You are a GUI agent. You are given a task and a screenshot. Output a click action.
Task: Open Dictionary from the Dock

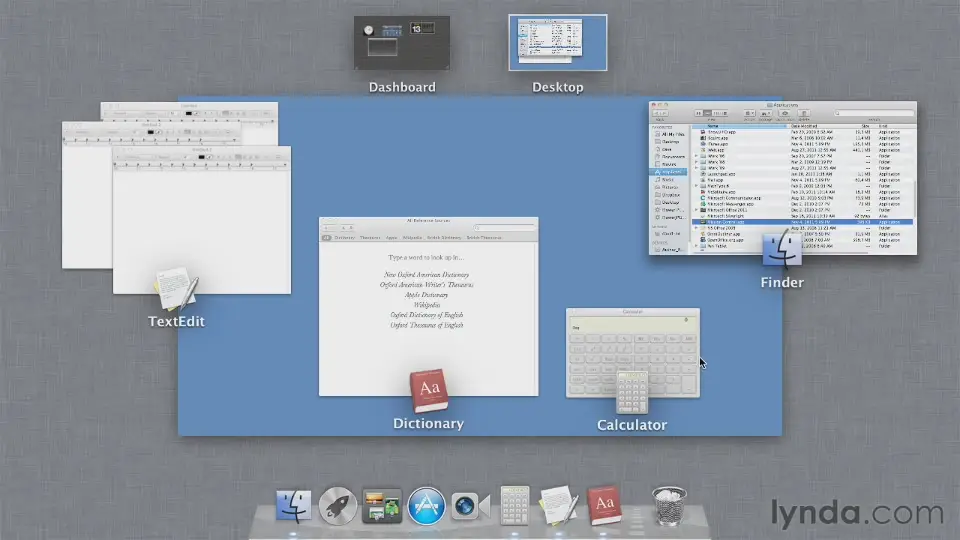[604, 506]
